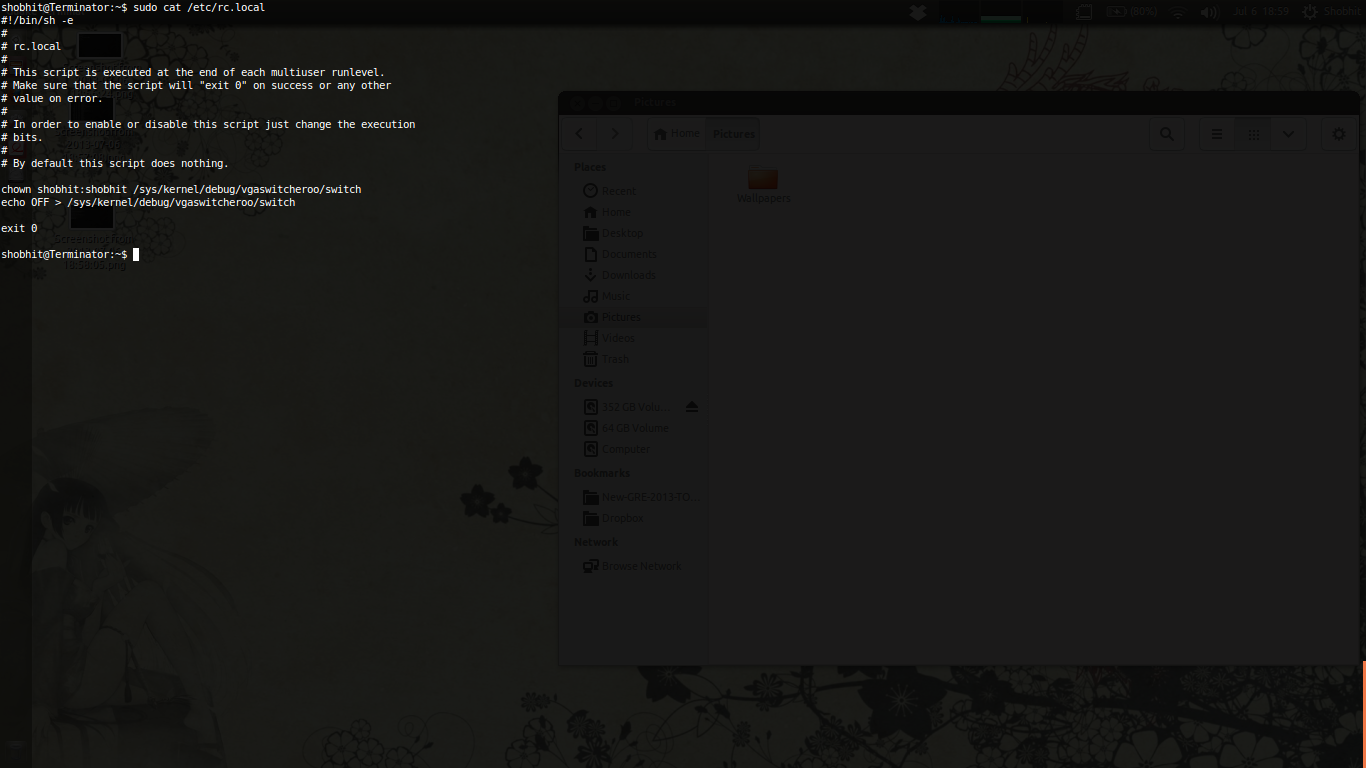
Task: Switch to the Home path segment
Action: pos(676,133)
